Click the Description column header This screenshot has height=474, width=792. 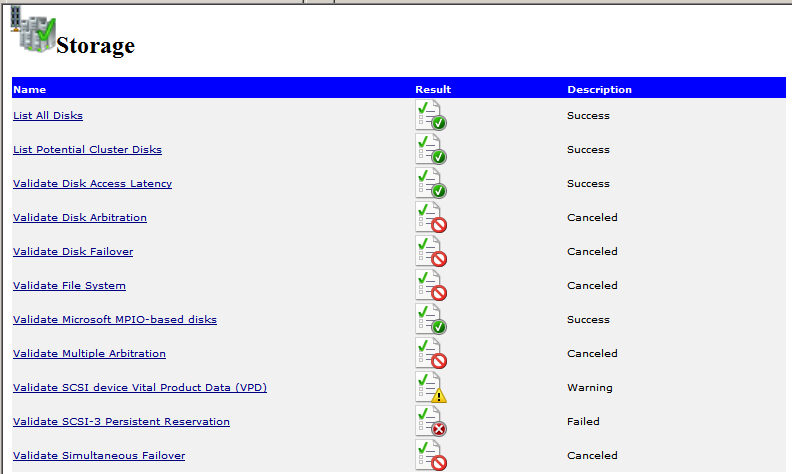click(600, 89)
